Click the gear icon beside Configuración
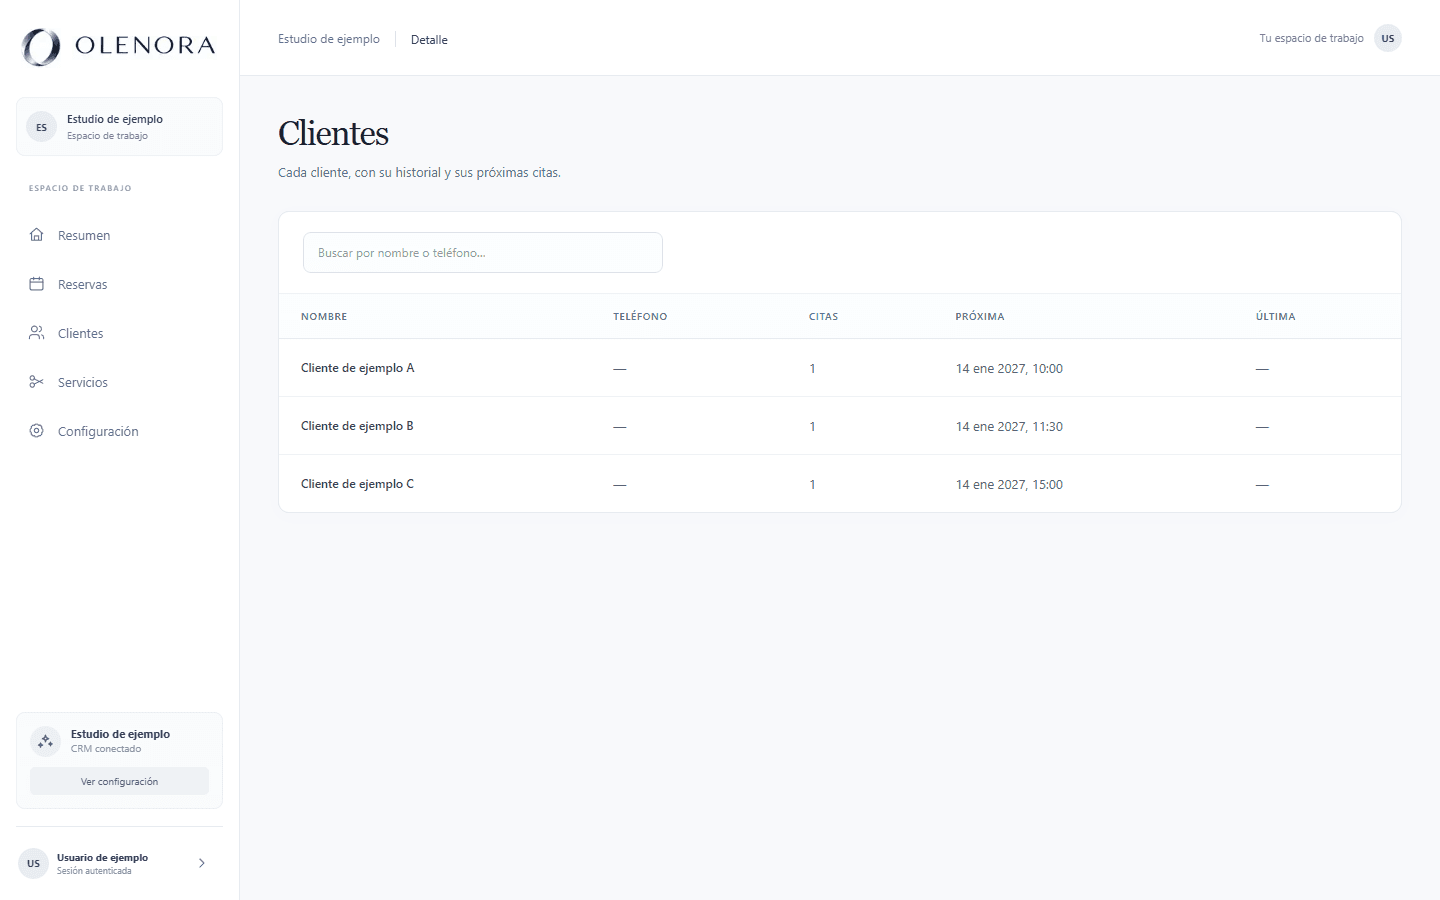 pos(37,431)
